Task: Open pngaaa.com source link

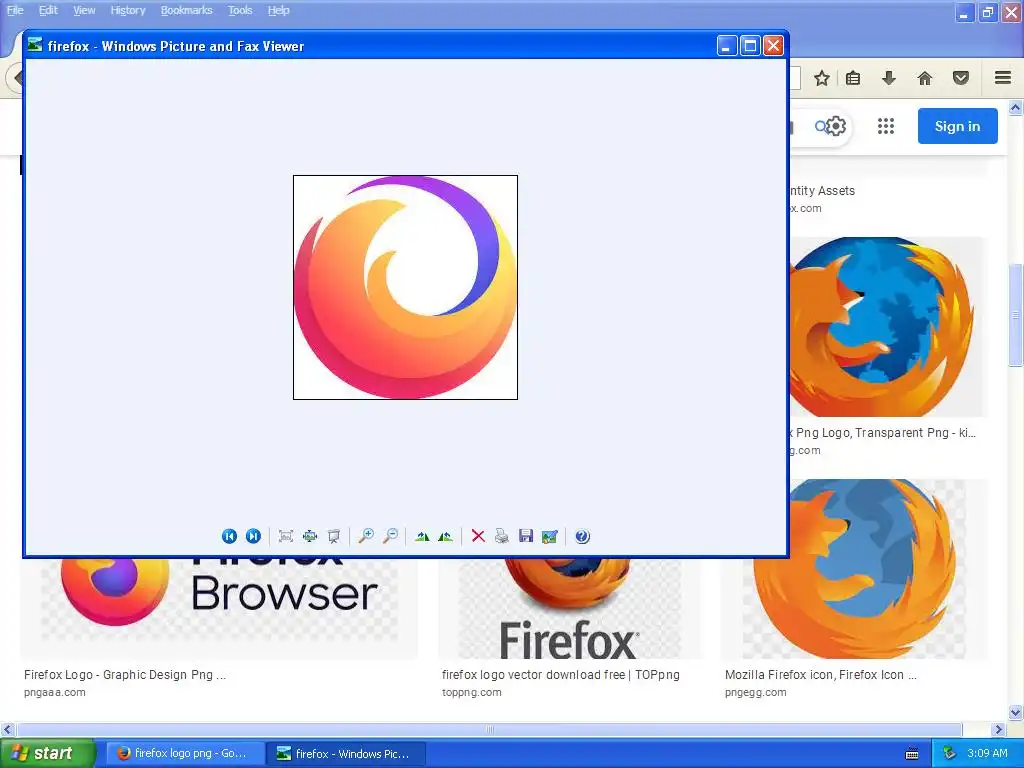Action: coord(54,692)
